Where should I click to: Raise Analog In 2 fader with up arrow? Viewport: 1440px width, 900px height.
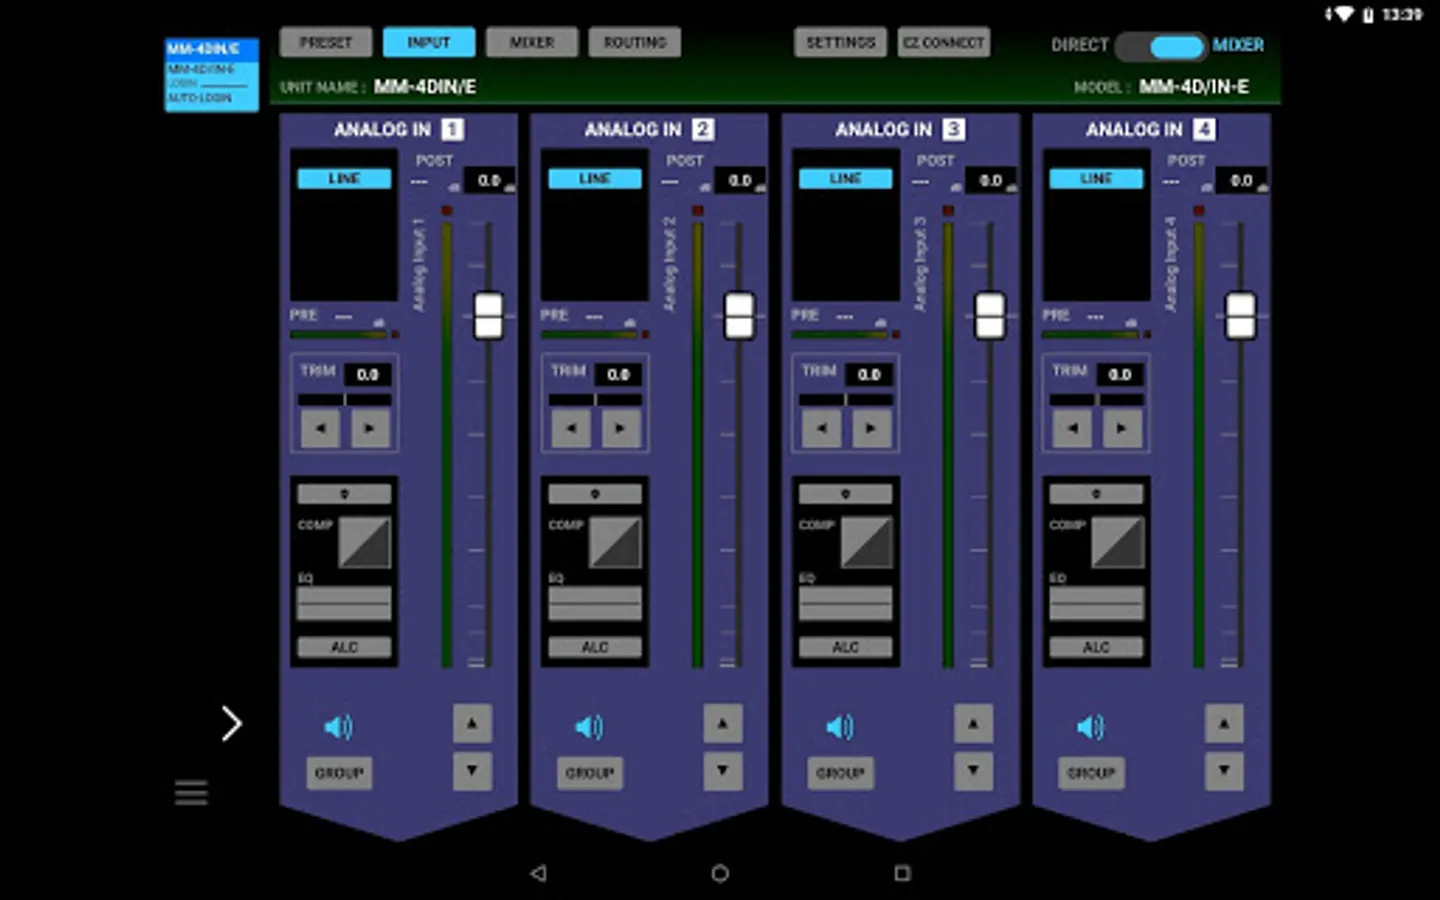pyautogui.click(x=723, y=723)
